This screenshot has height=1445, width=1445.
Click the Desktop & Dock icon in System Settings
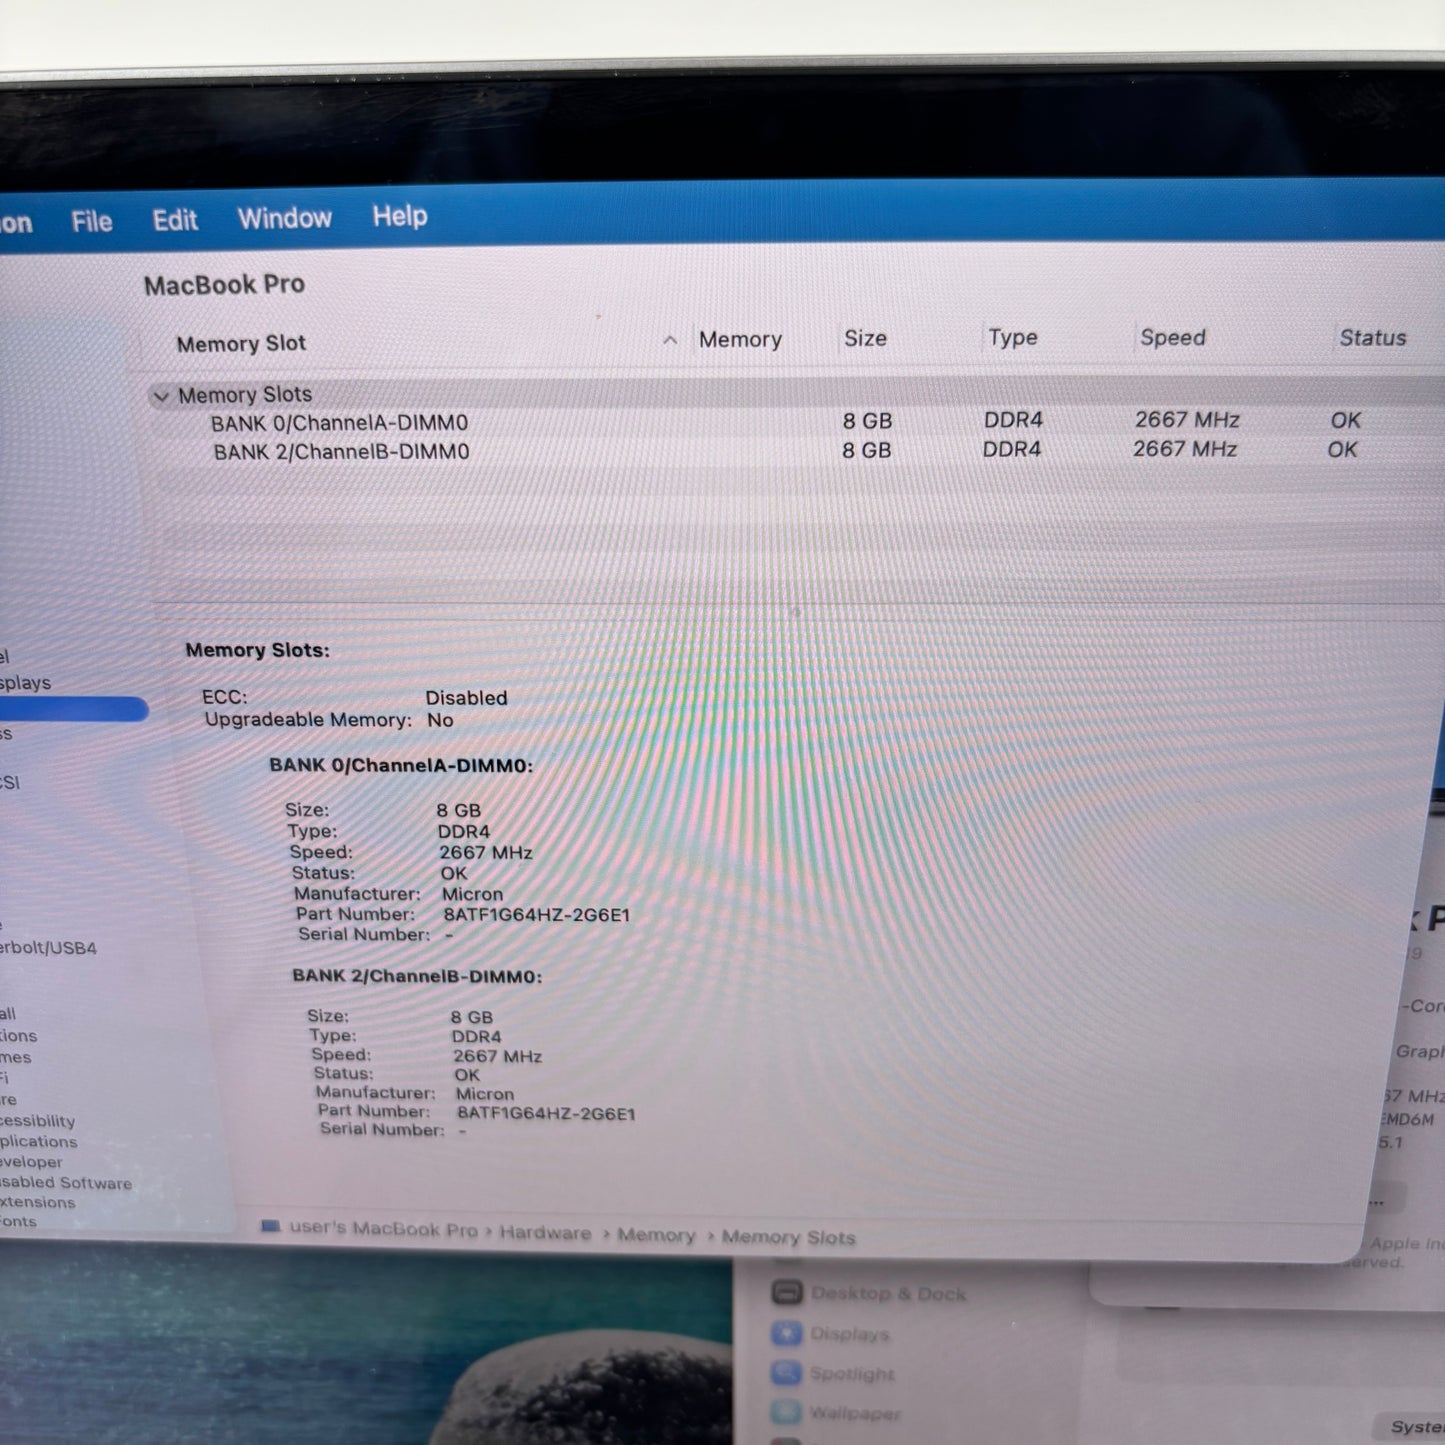click(x=787, y=1292)
